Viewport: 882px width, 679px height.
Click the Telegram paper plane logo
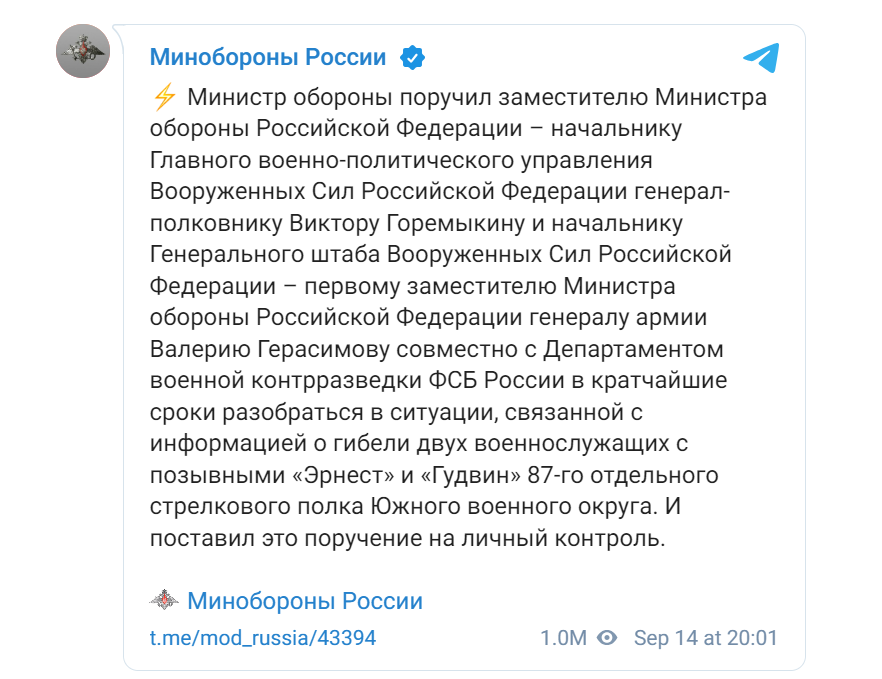760,56
